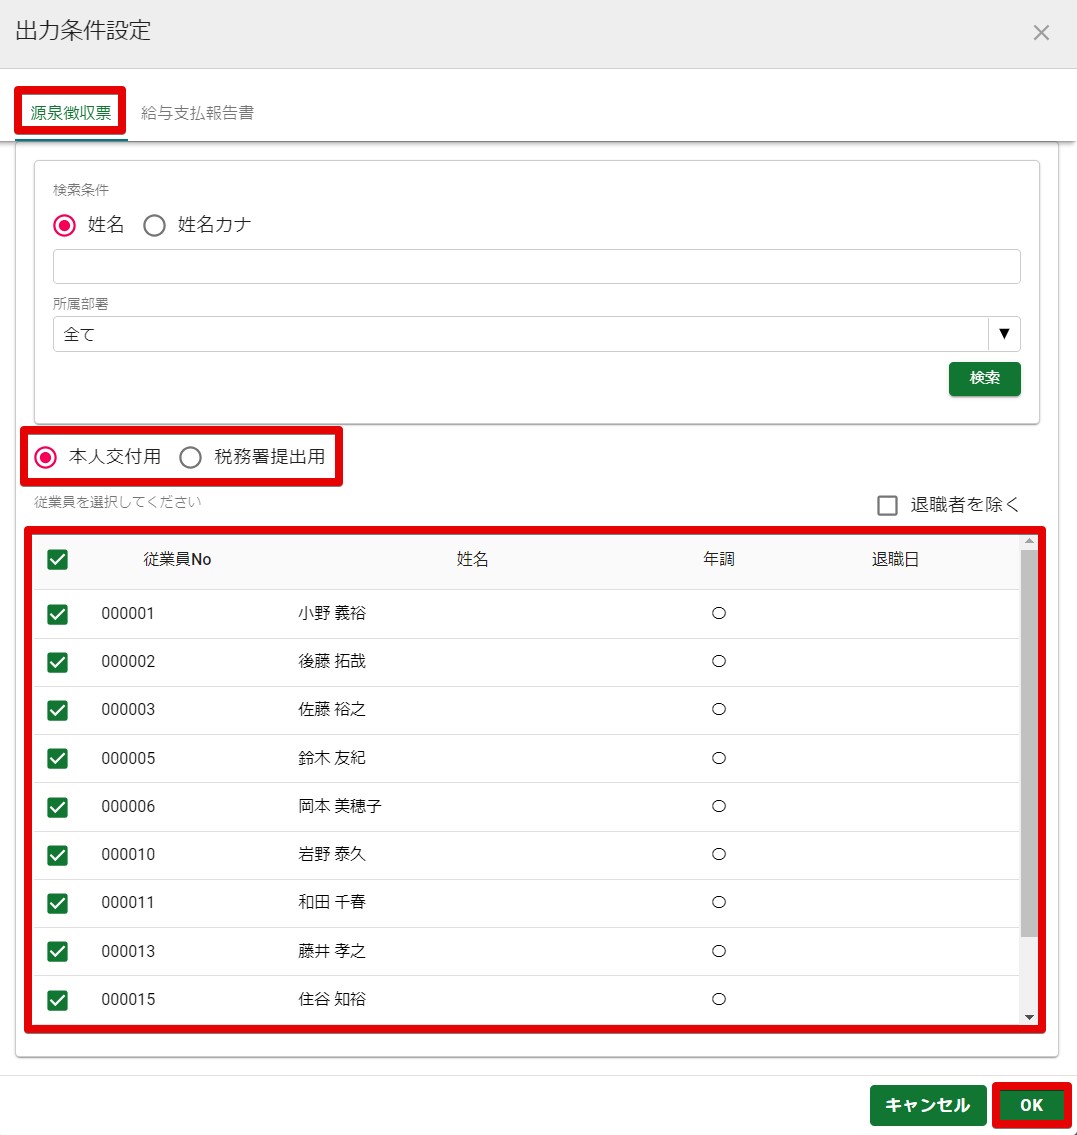Select the 姓名カナ radio button
The width and height of the screenshot is (1077, 1135).
(x=154, y=226)
